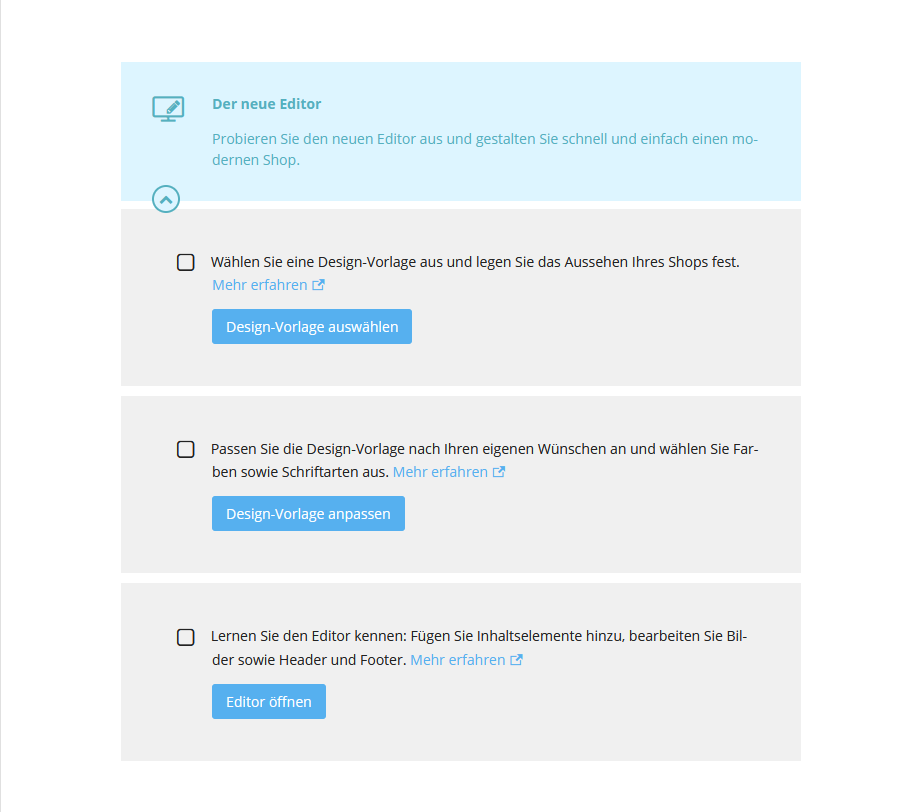919x812 pixels.
Task: Click the monitor with pencil editor icon
Action: [x=168, y=109]
